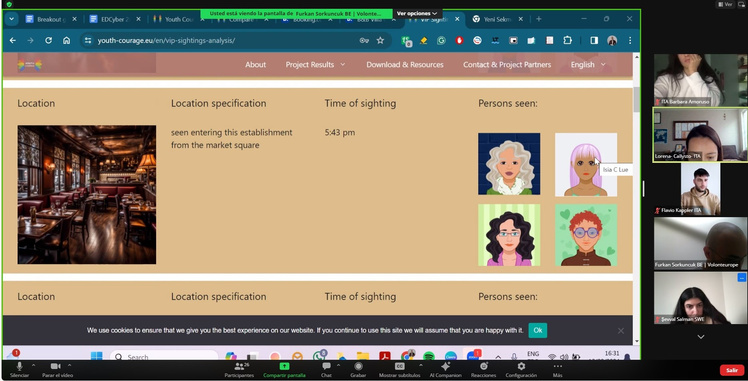Image resolution: width=748 pixels, height=381 pixels.
Task: Click the restaurant interior location image
Action: click(x=87, y=195)
